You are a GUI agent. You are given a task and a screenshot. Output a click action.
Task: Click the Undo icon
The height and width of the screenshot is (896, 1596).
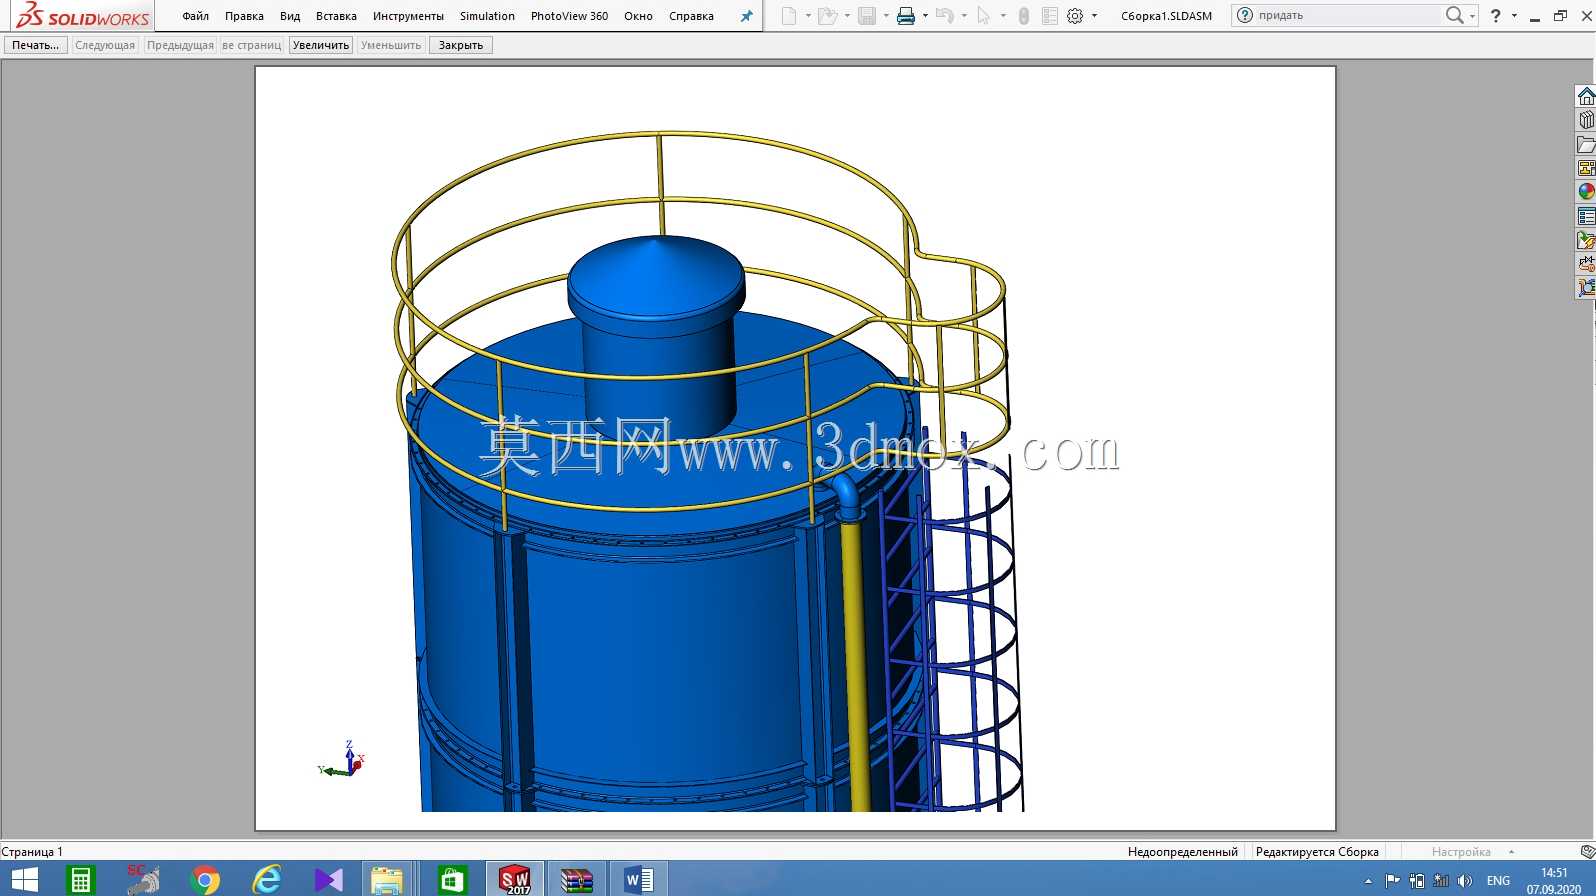(x=945, y=16)
